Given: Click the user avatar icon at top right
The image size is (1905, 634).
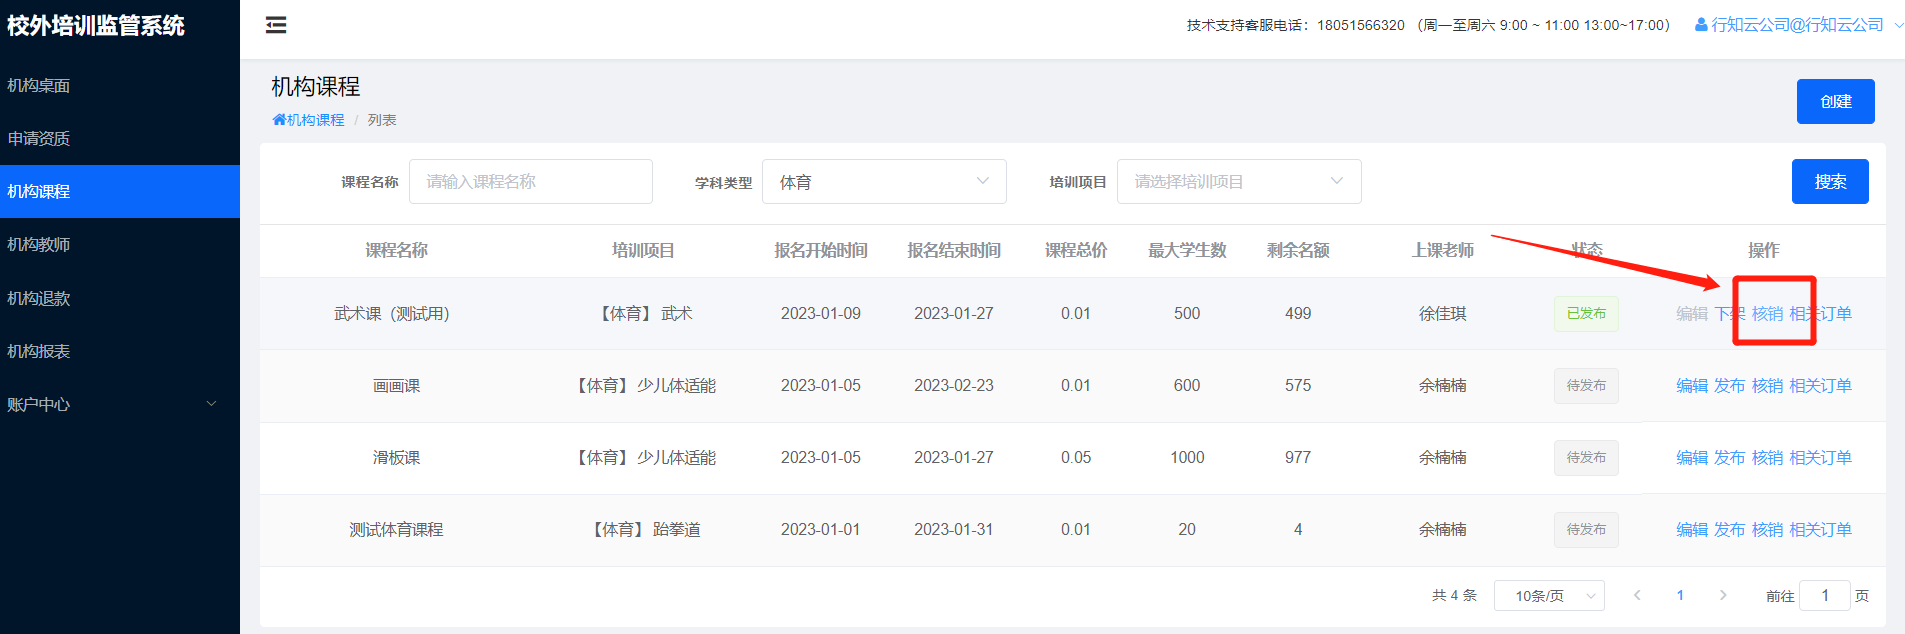Looking at the screenshot, I should click(x=1700, y=25).
